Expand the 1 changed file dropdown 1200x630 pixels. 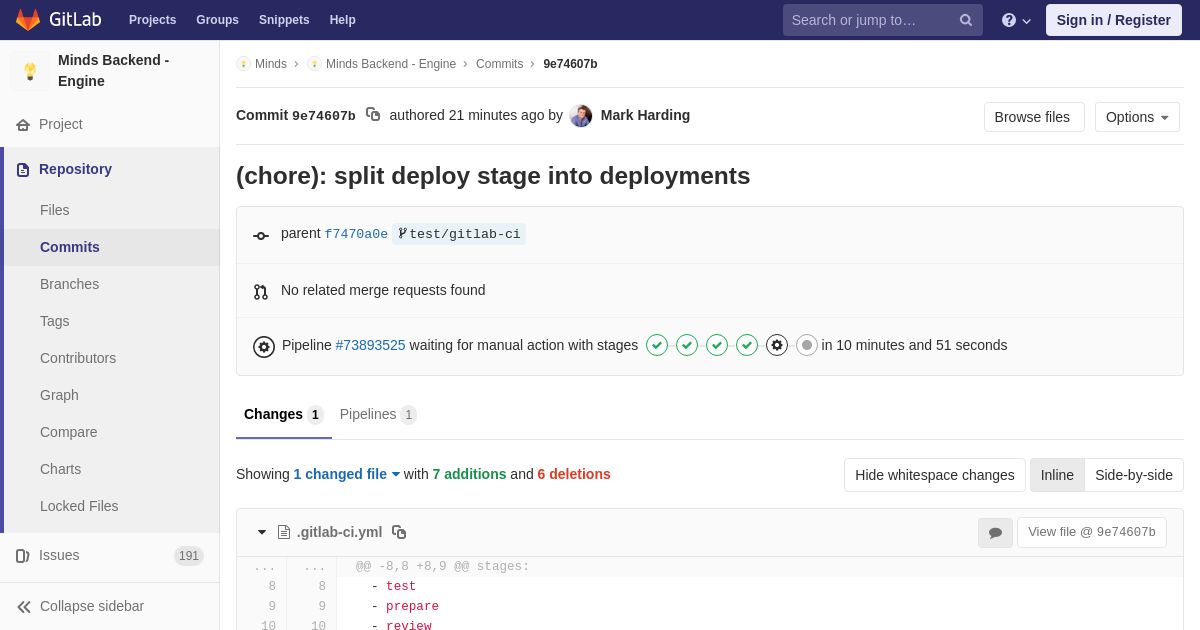[347, 474]
